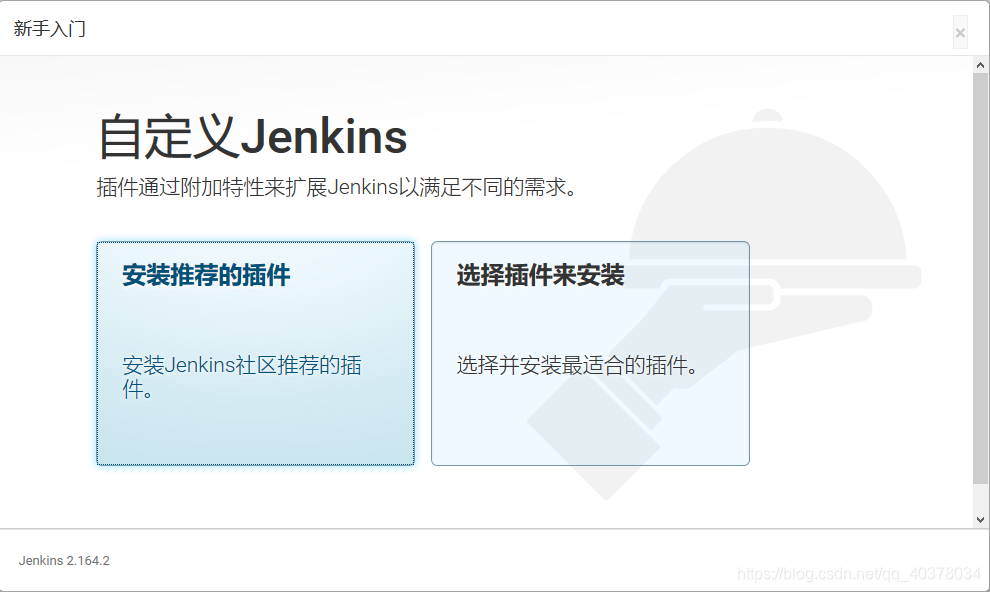
Task: Click the vertical scrollbar thumb
Action: (981, 278)
